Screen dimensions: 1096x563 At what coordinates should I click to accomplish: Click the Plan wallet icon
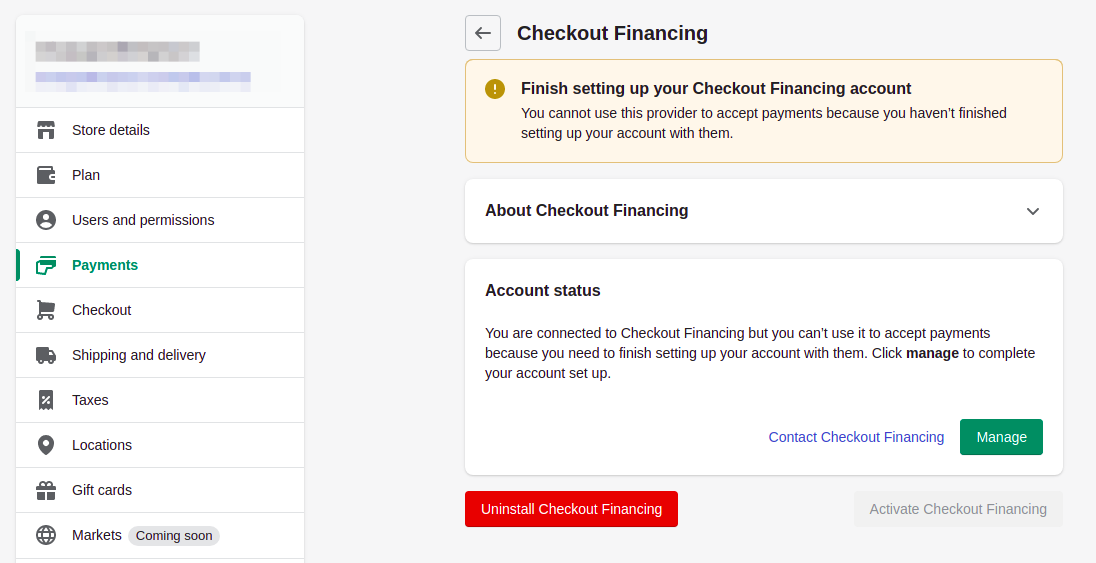point(46,175)
